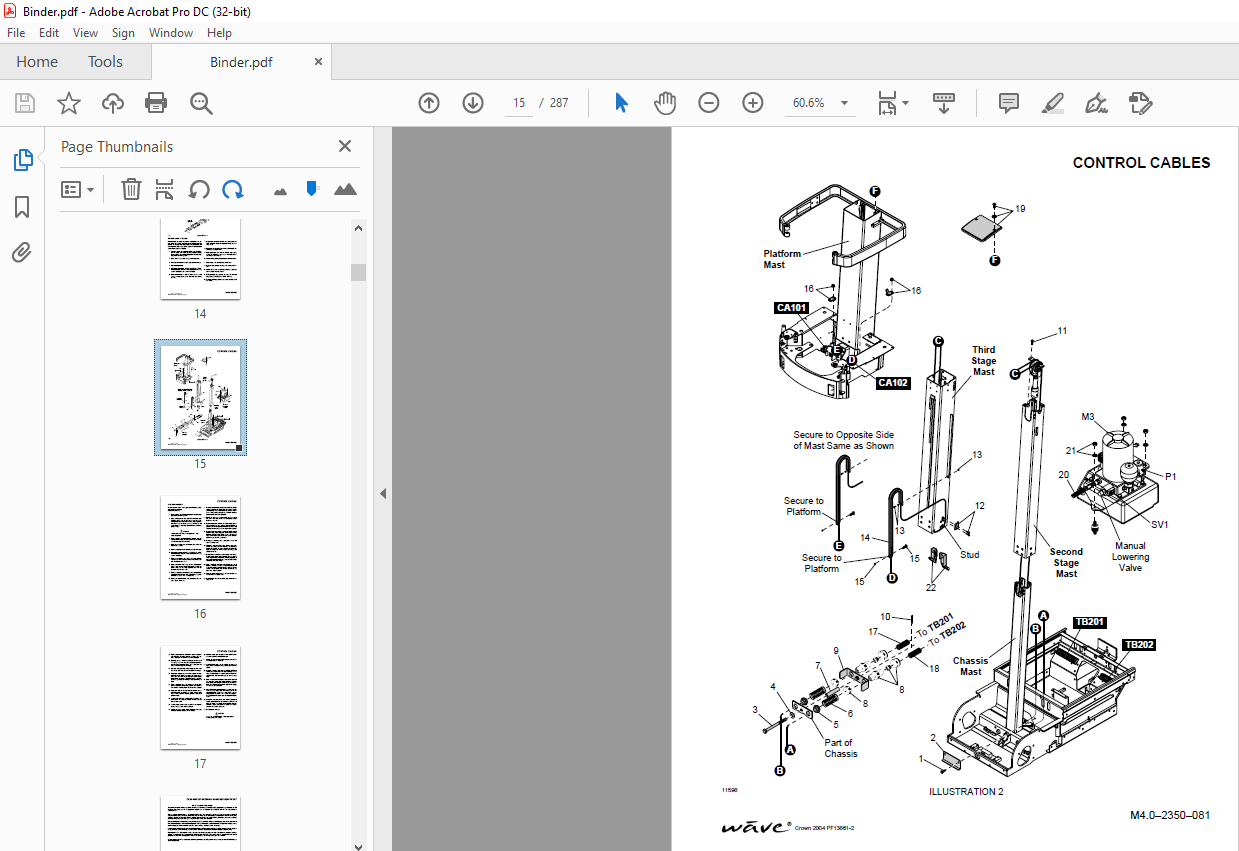Click the thumbnails scrollbar up arrow

[x=358, y=227]
